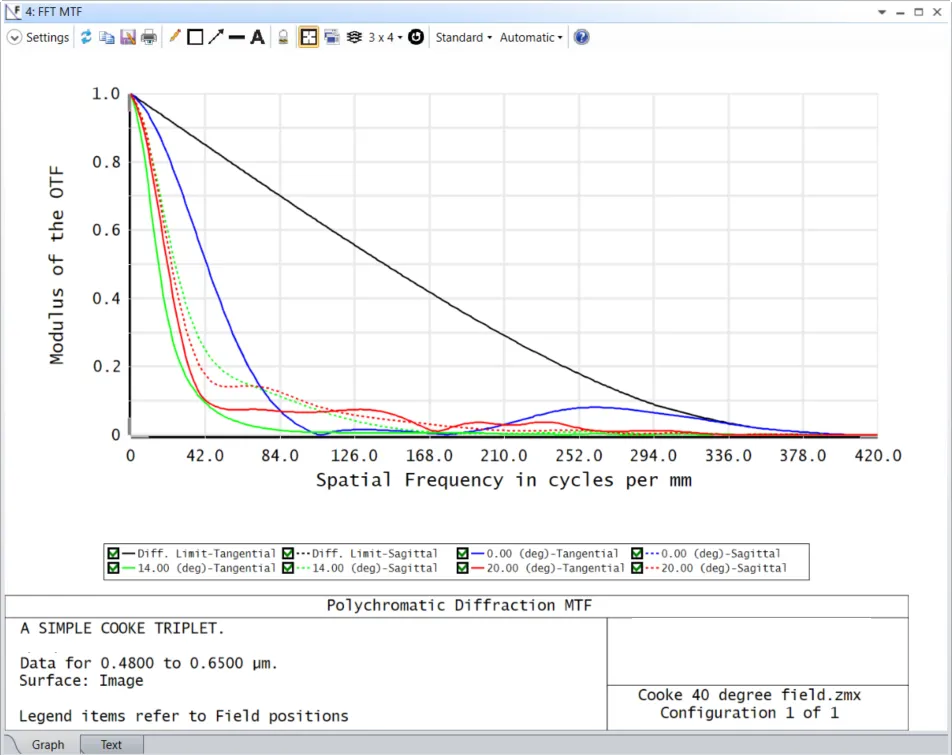Select the arrow drawing tool

pos(216,37)
